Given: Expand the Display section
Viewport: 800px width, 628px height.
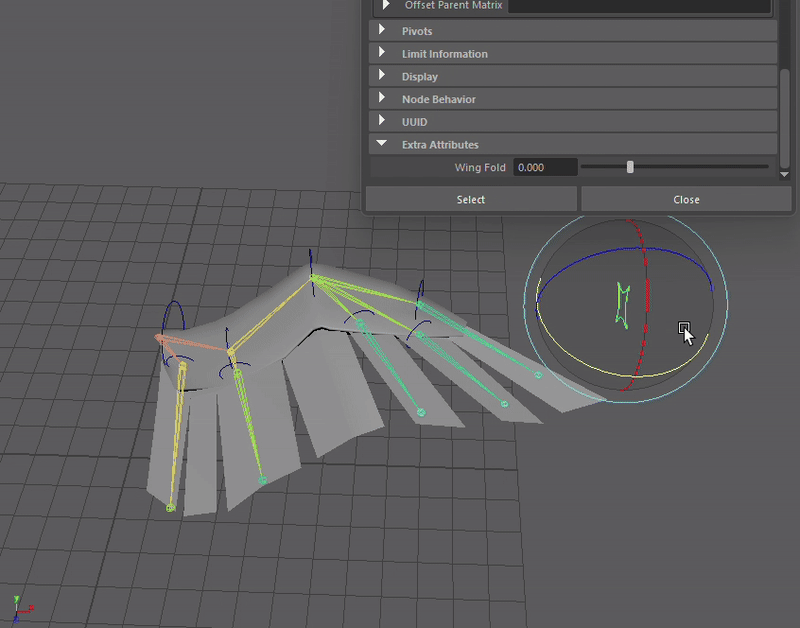Looking at the screenshot, I should [x=384, y=76].
